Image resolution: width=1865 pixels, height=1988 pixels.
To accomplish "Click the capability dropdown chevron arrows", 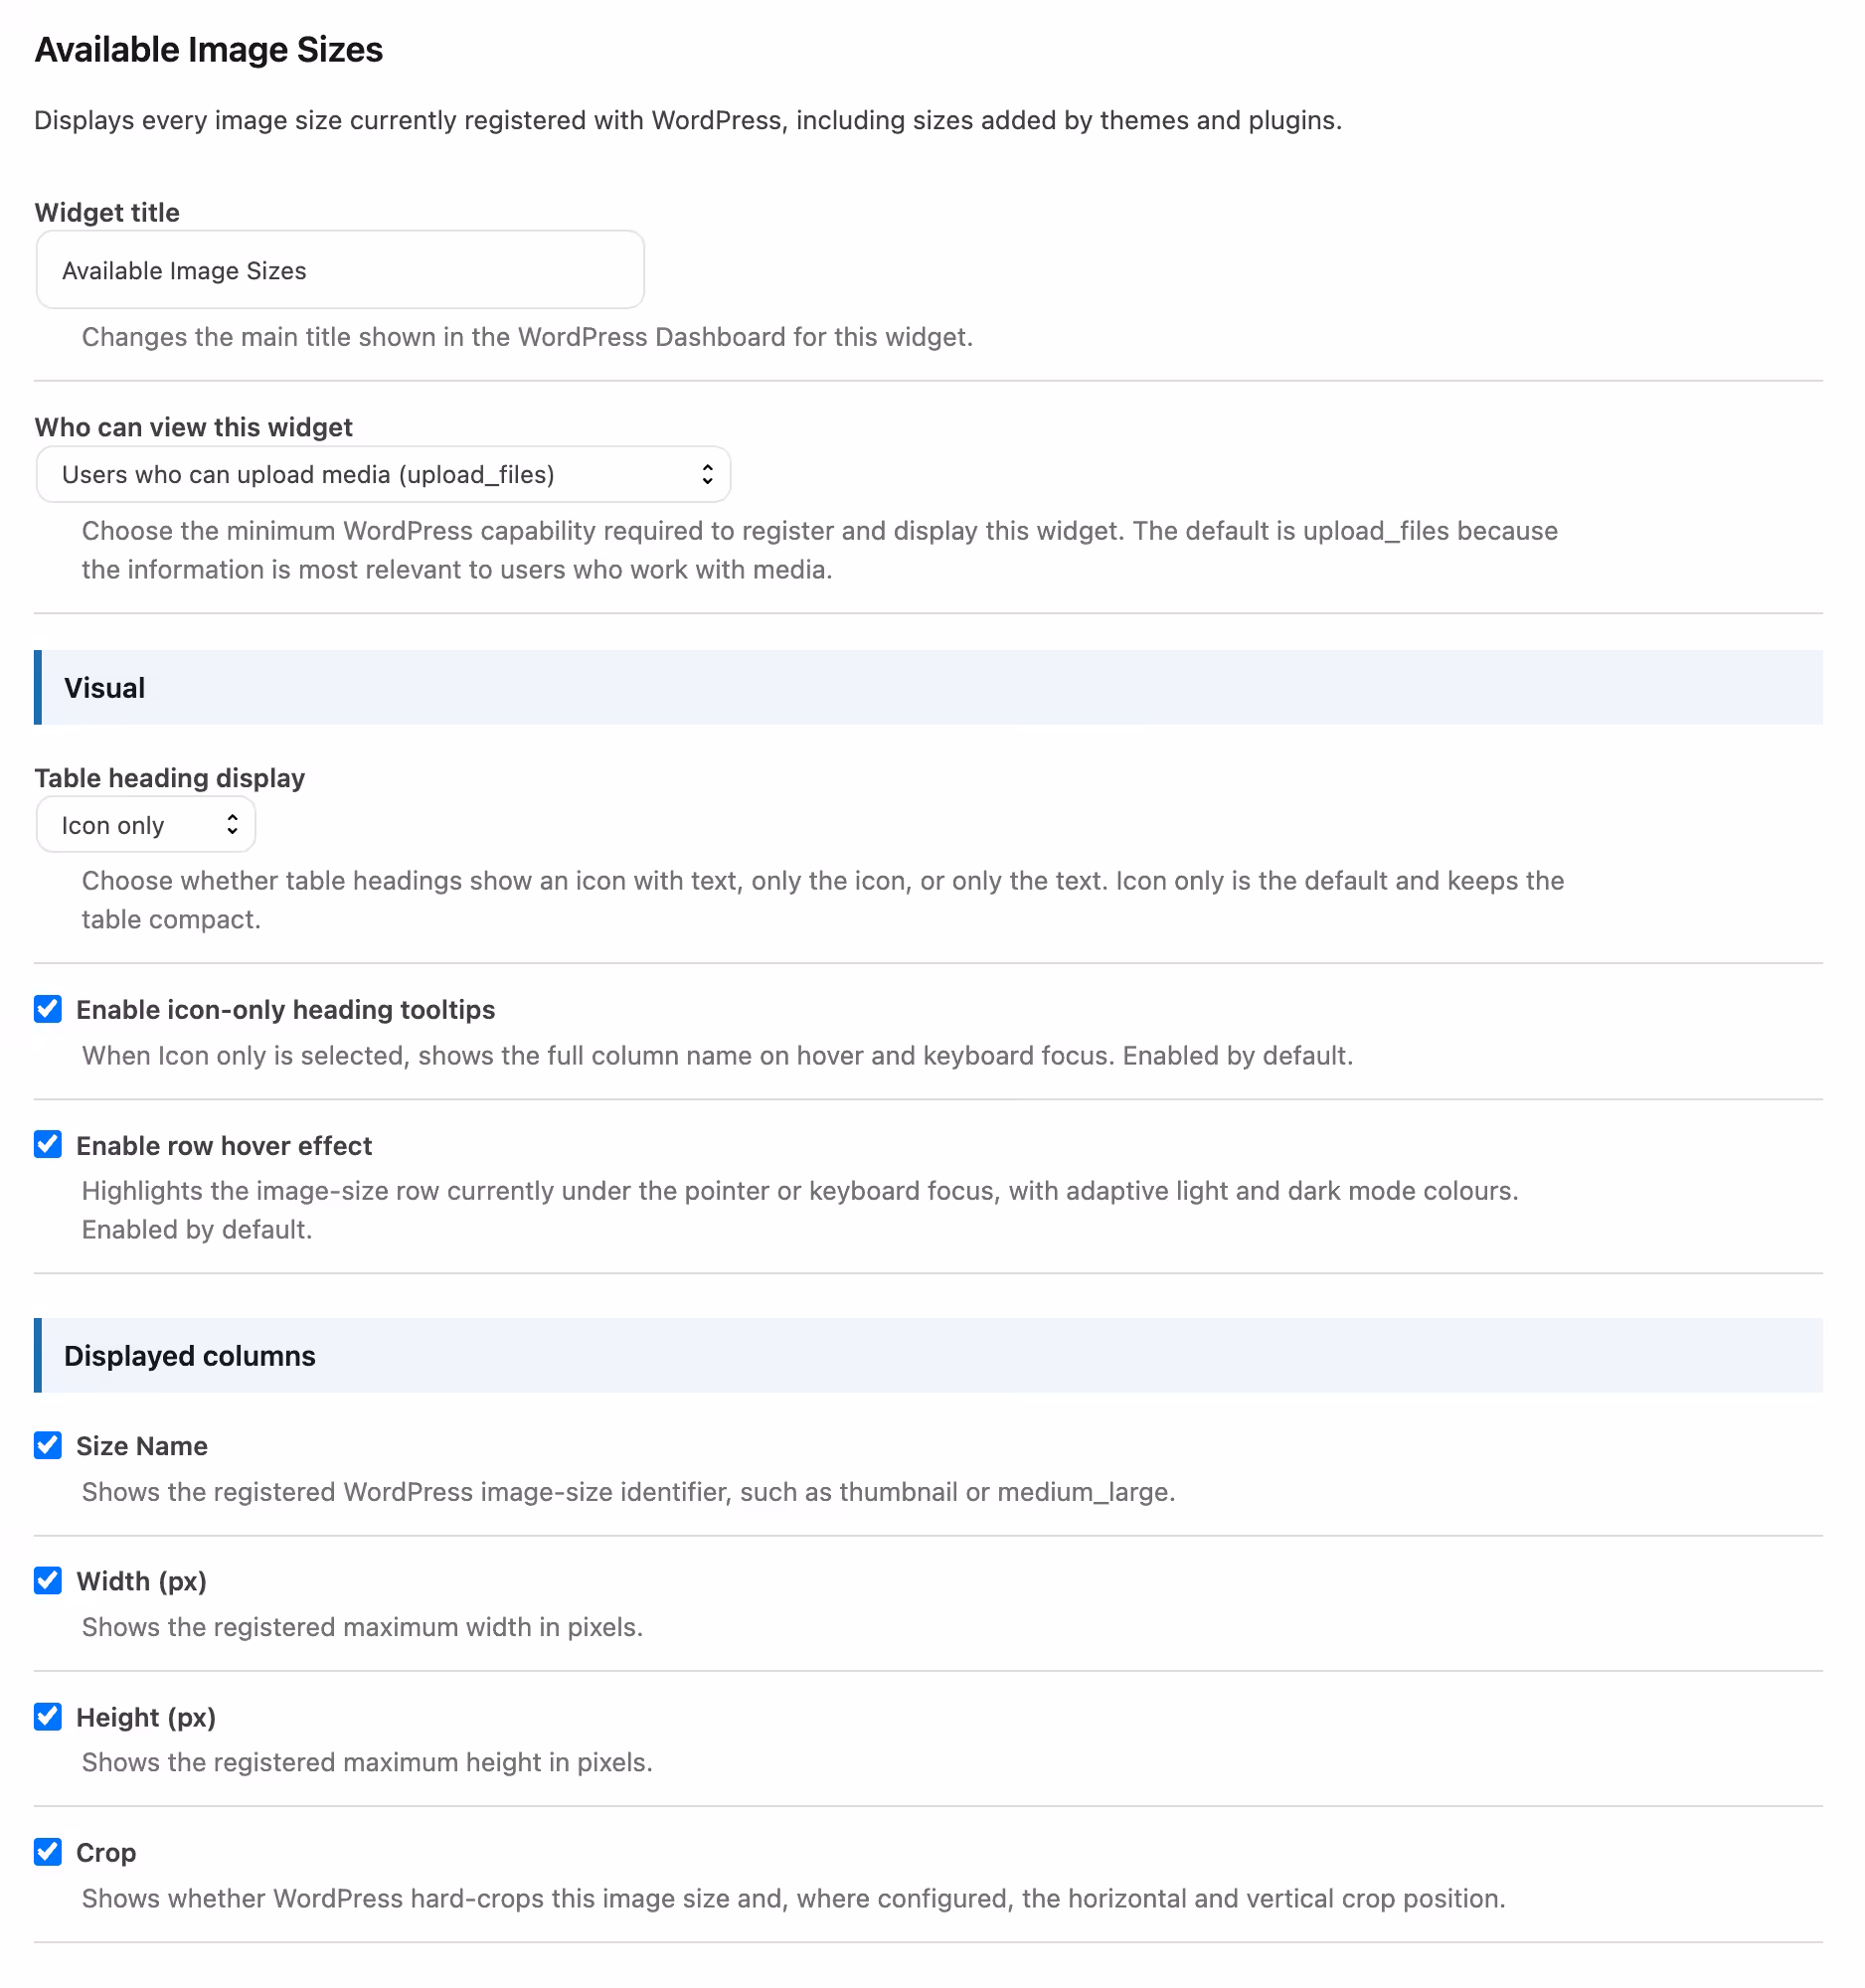I will [x=707, y=474].
